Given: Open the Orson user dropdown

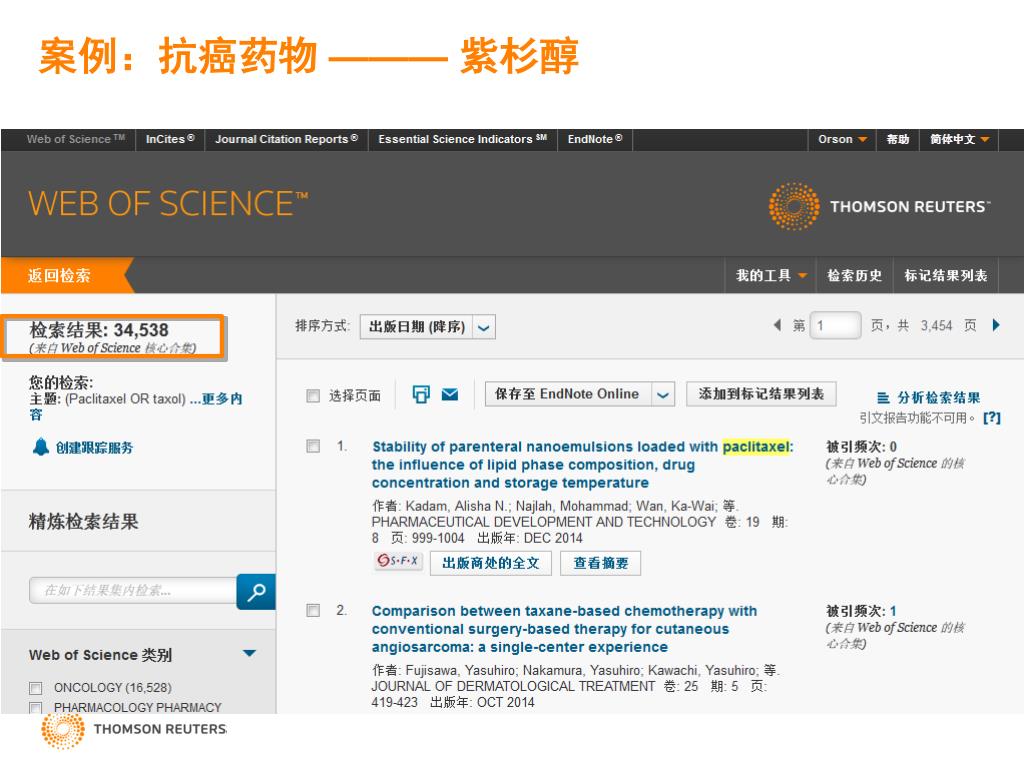Looking at the screenshot, I should [842, 139].
